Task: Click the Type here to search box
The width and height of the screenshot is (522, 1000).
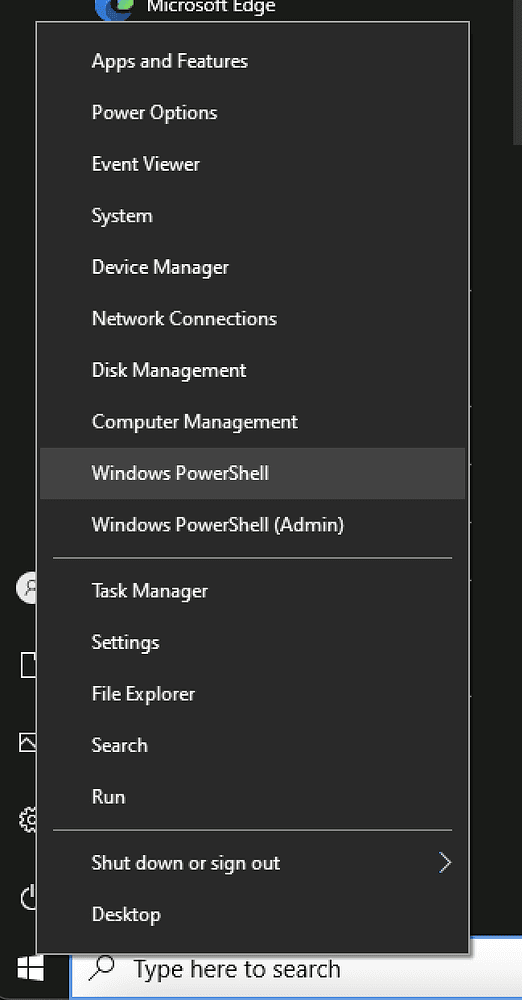Action: click(x=296, y=969)
